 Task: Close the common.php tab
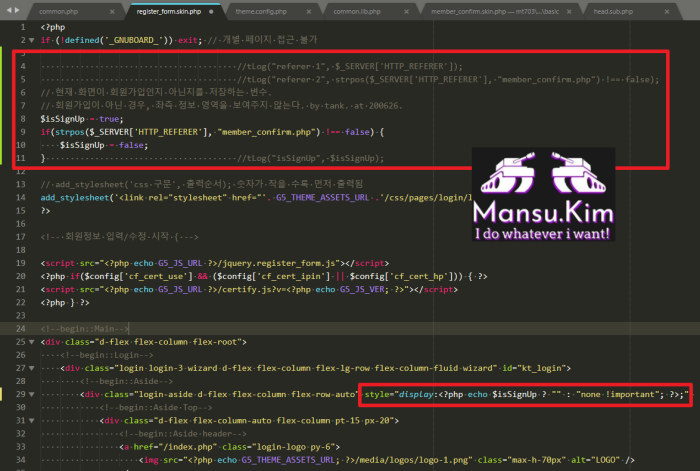tap(112, 12)
